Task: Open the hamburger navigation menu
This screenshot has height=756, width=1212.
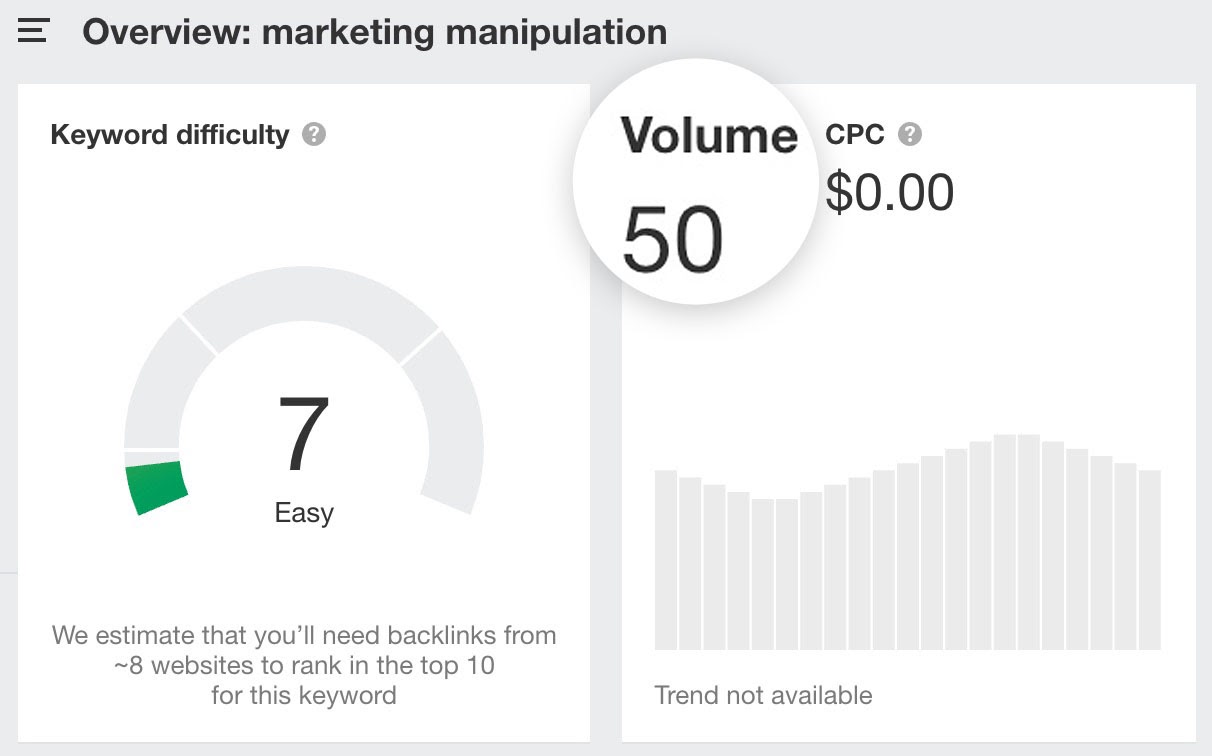Action: (31, 31)
